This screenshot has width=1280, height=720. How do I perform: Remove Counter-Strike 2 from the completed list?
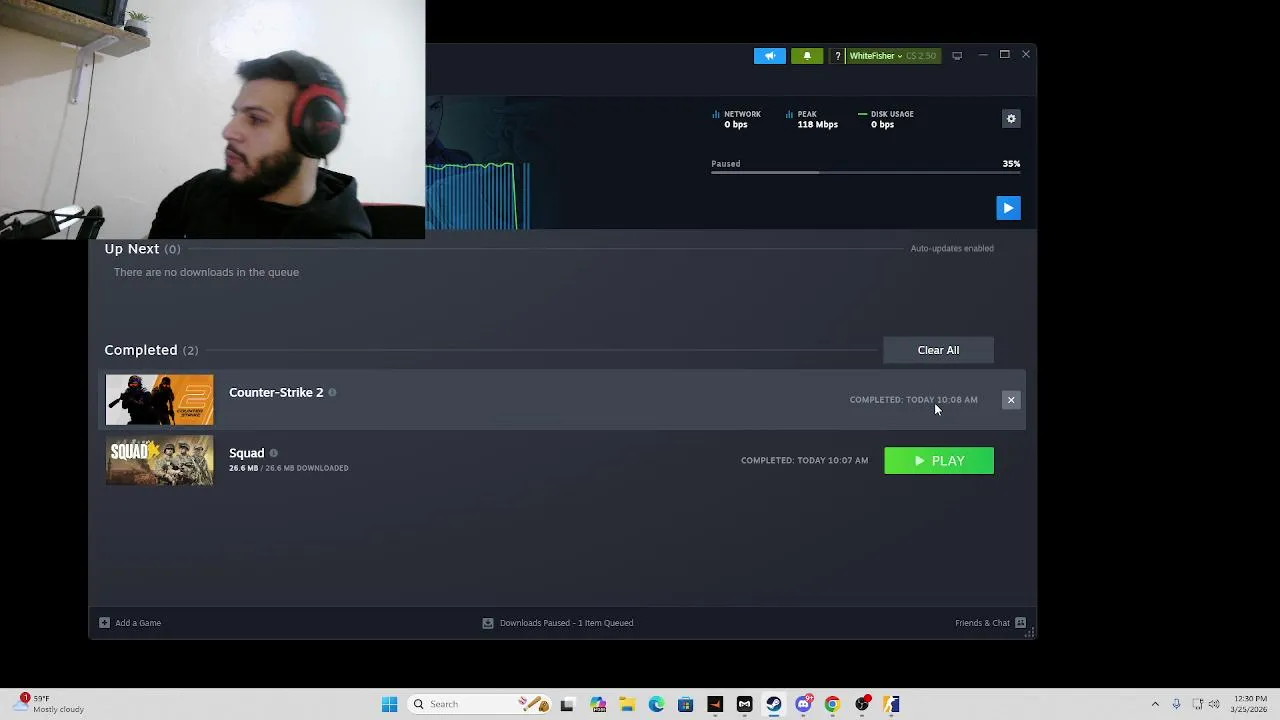tap(1011, 400)
